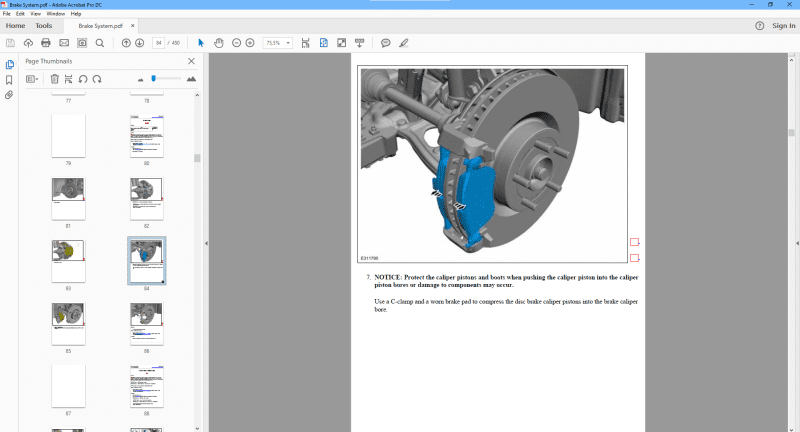Zoom out with the minus button
The height and width of the screenshot is (432, 800).
[x=237, y=43]
